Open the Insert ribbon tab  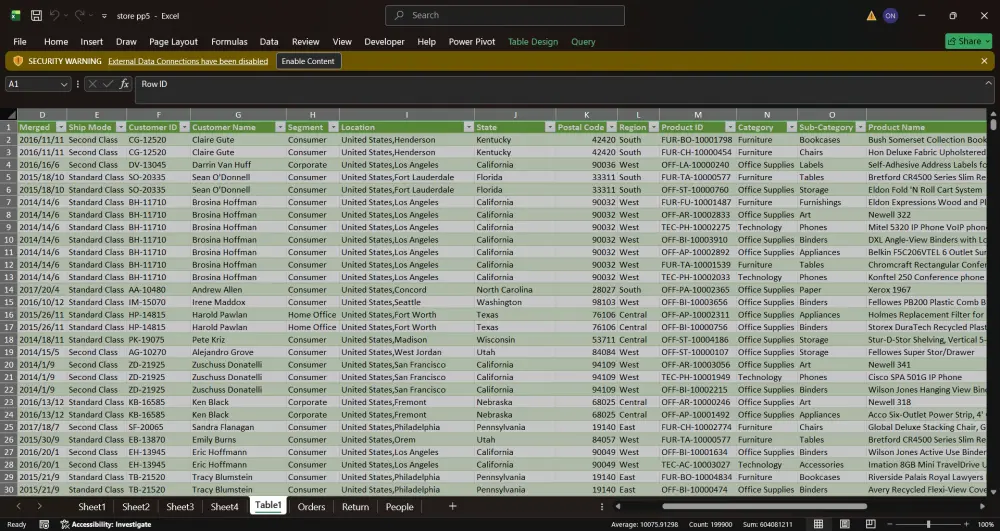tap(91, 41)
